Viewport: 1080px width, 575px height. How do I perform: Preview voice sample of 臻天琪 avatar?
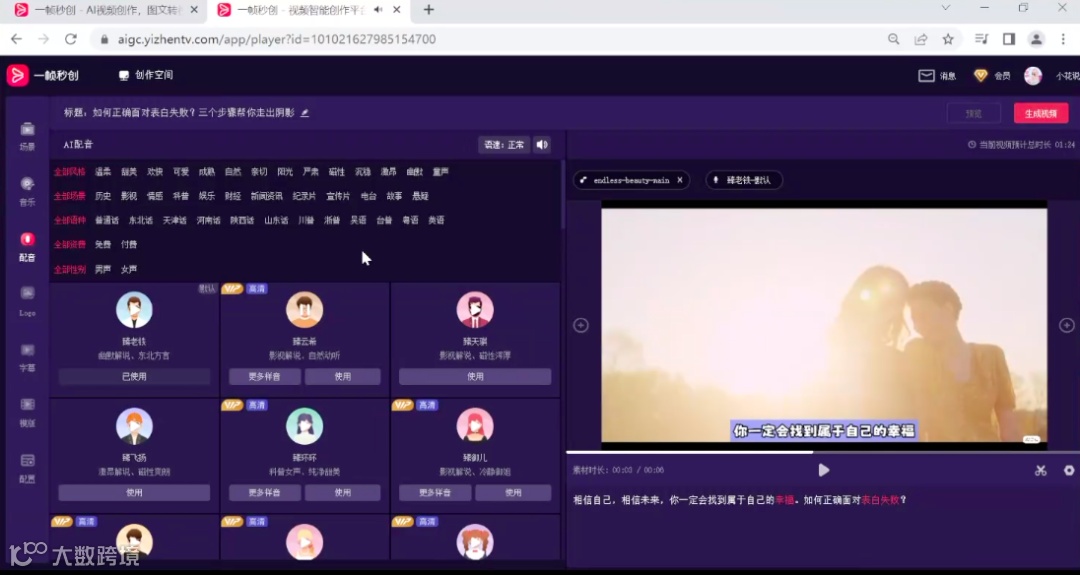tap(475, 310)
